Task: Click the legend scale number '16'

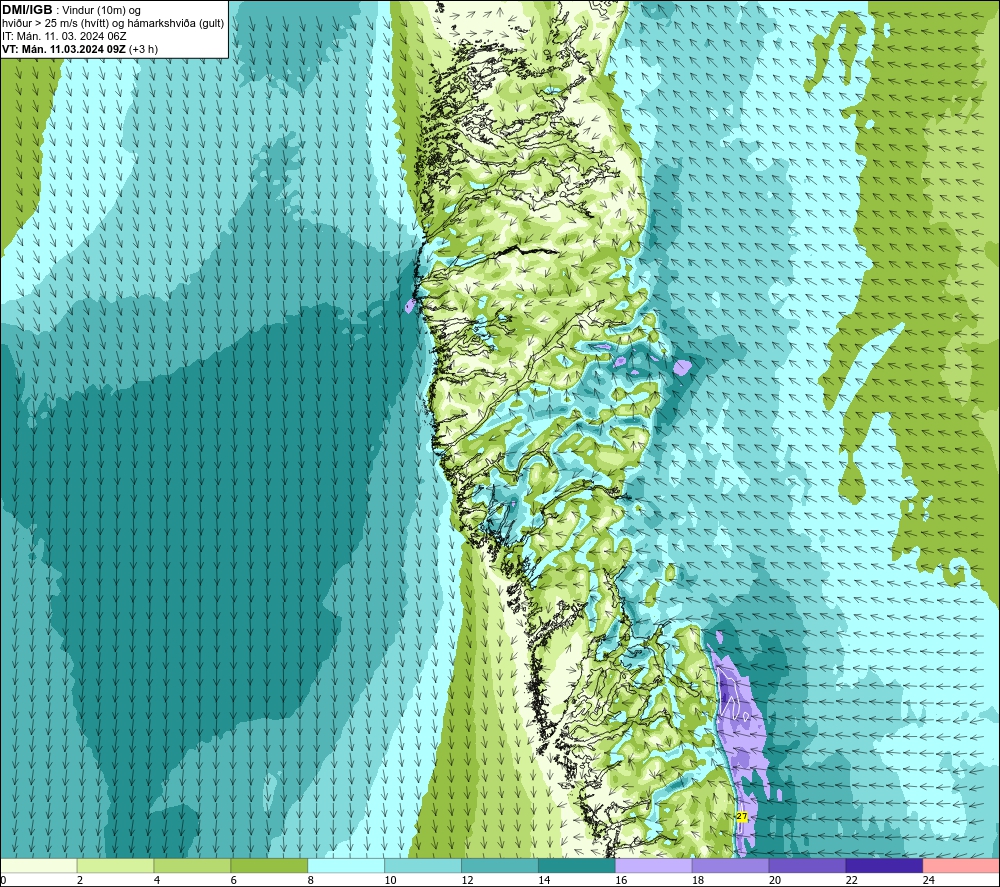Action: point(621,880)
